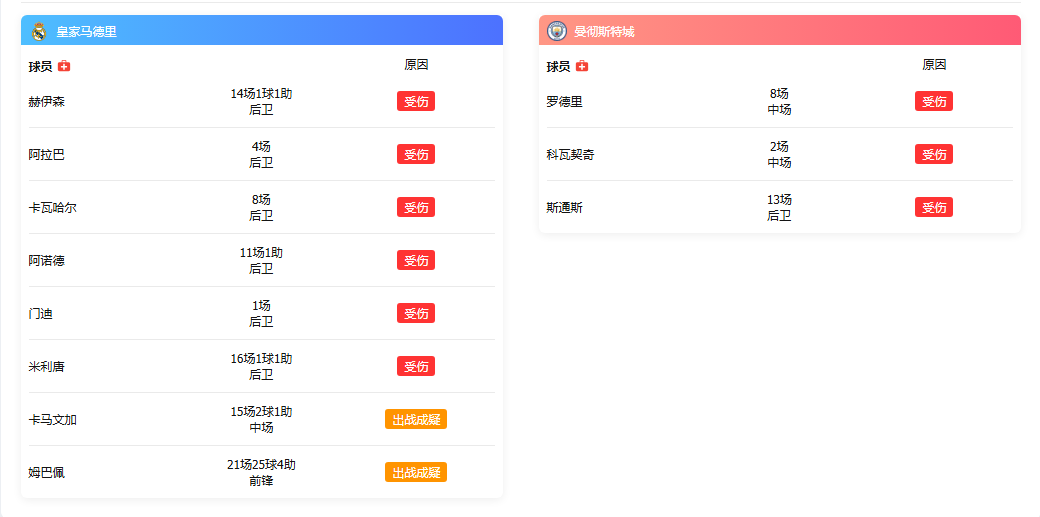Click the 受伤 badge for 卡瓦哈尔

click(416, 207)
